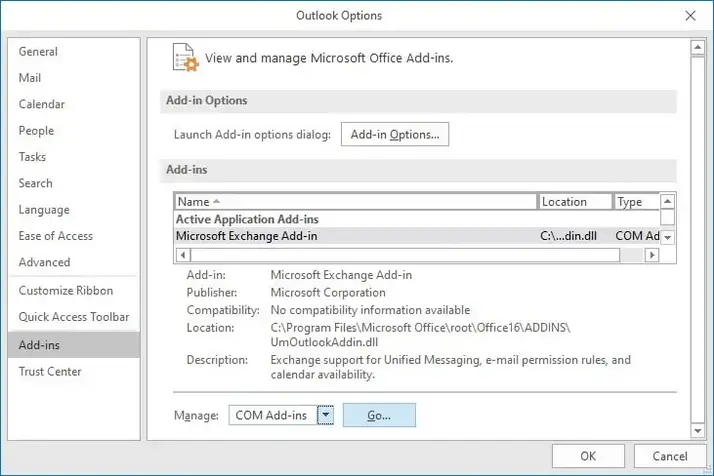The width and height of the screenshot is (714, 476).
Task: Open Quick Access Toolbar settings
Action: pos(74,317)
